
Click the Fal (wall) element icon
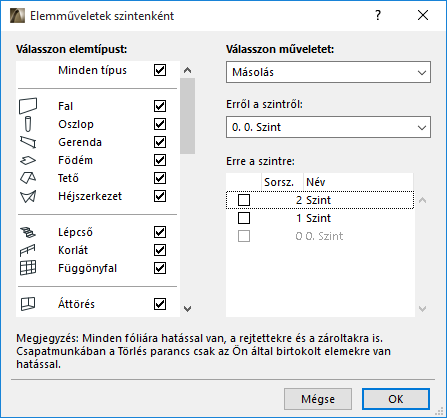click(x=28, y=106)
